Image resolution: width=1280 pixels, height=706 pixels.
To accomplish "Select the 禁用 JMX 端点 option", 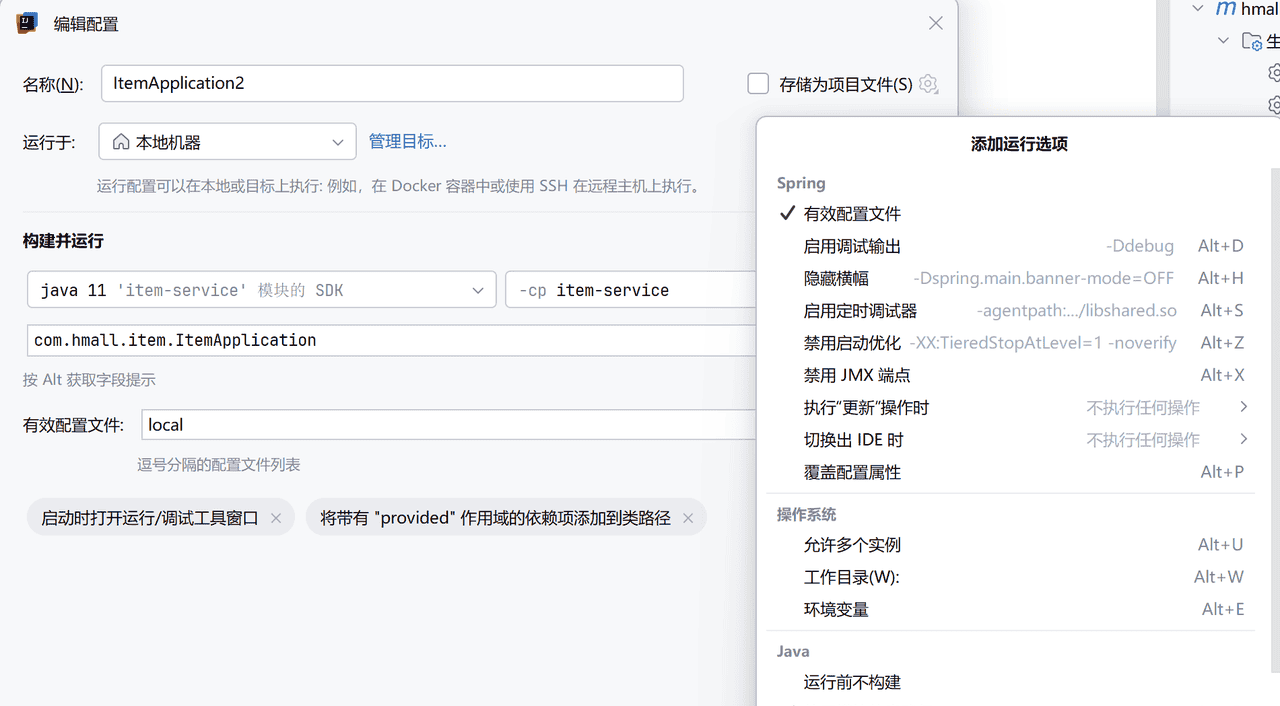I will click(x=857, y=375).
